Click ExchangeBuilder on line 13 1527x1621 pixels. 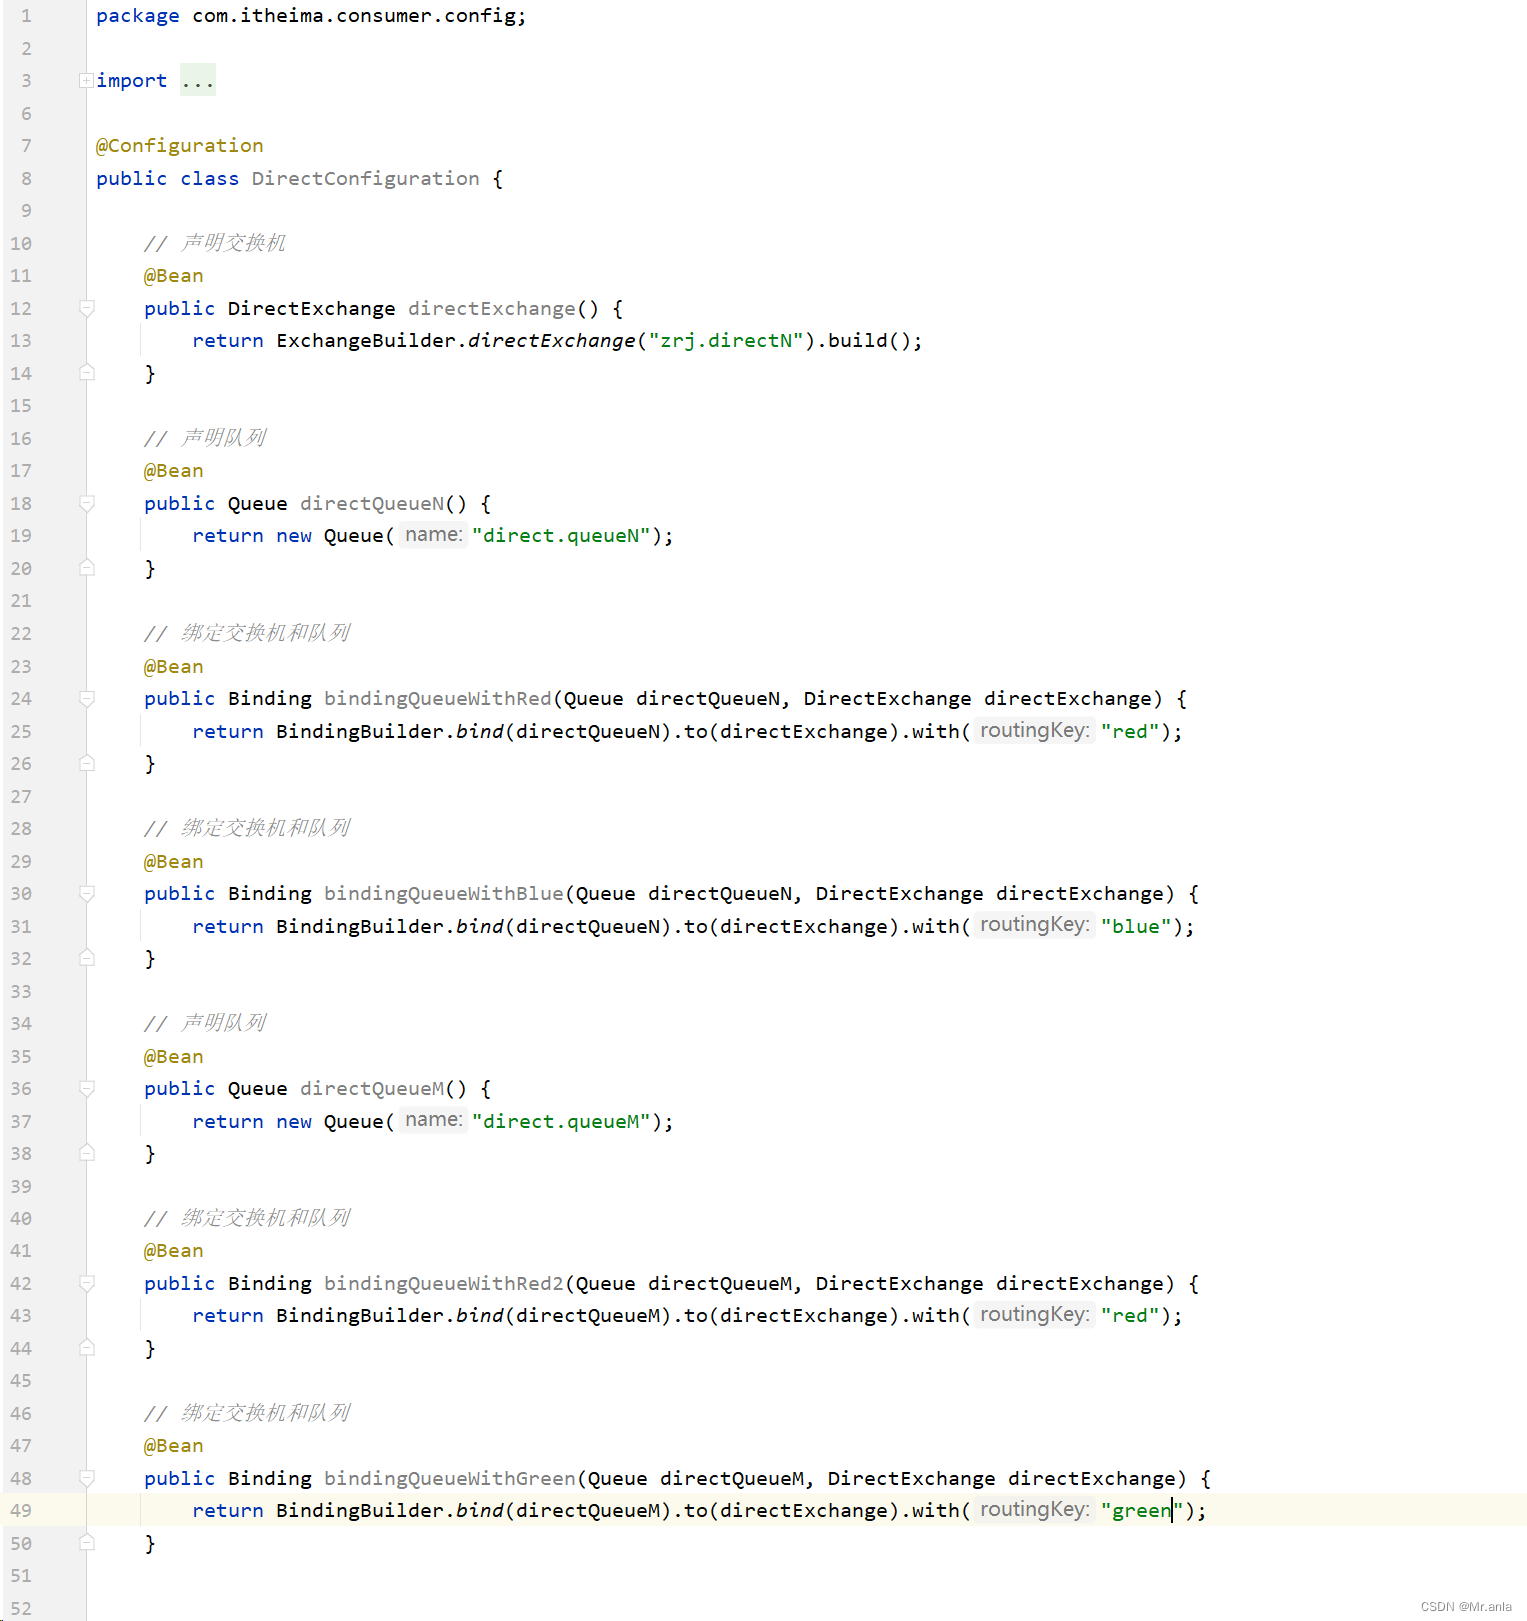(366, 341)
